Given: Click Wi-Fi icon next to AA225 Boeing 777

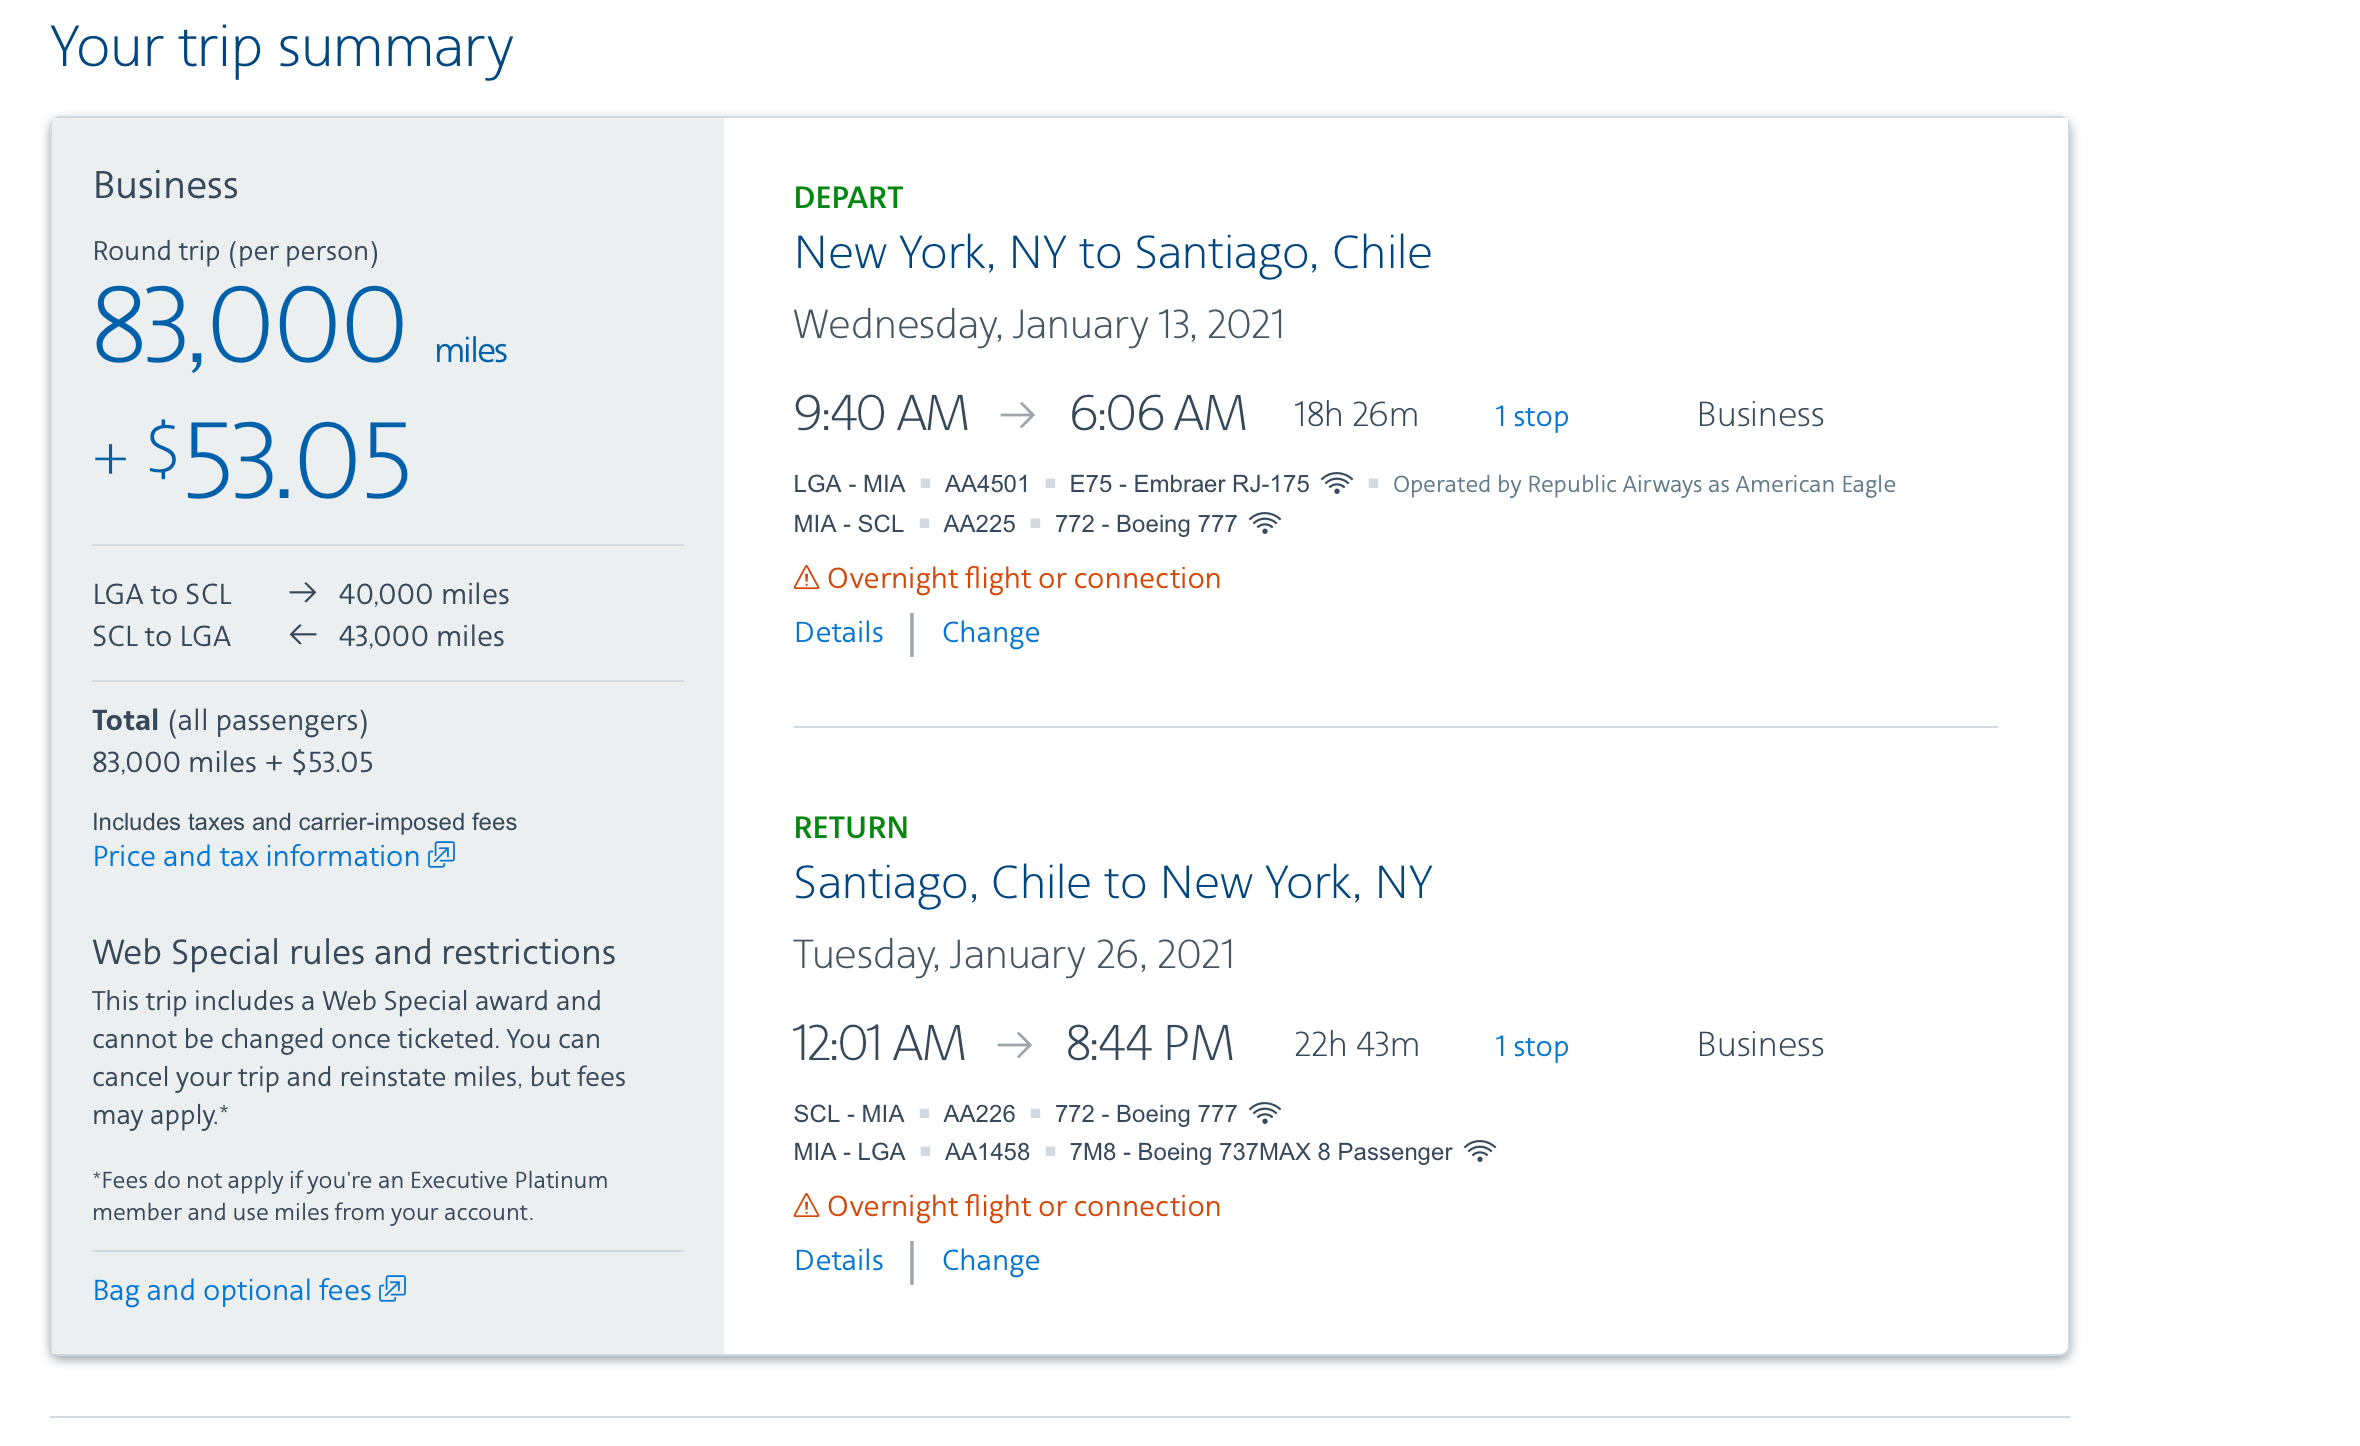Looking at the screenshot, I should (1265, 524).
